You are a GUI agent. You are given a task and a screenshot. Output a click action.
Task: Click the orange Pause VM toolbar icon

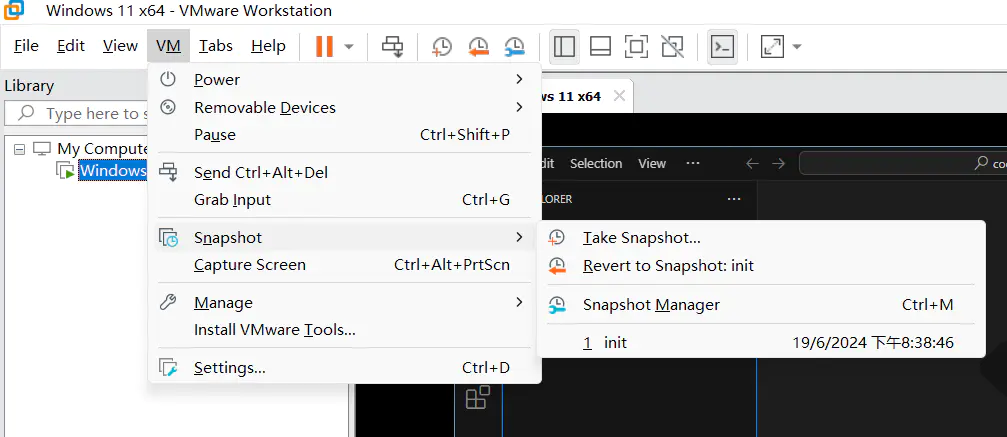click(x=324, y=46)
